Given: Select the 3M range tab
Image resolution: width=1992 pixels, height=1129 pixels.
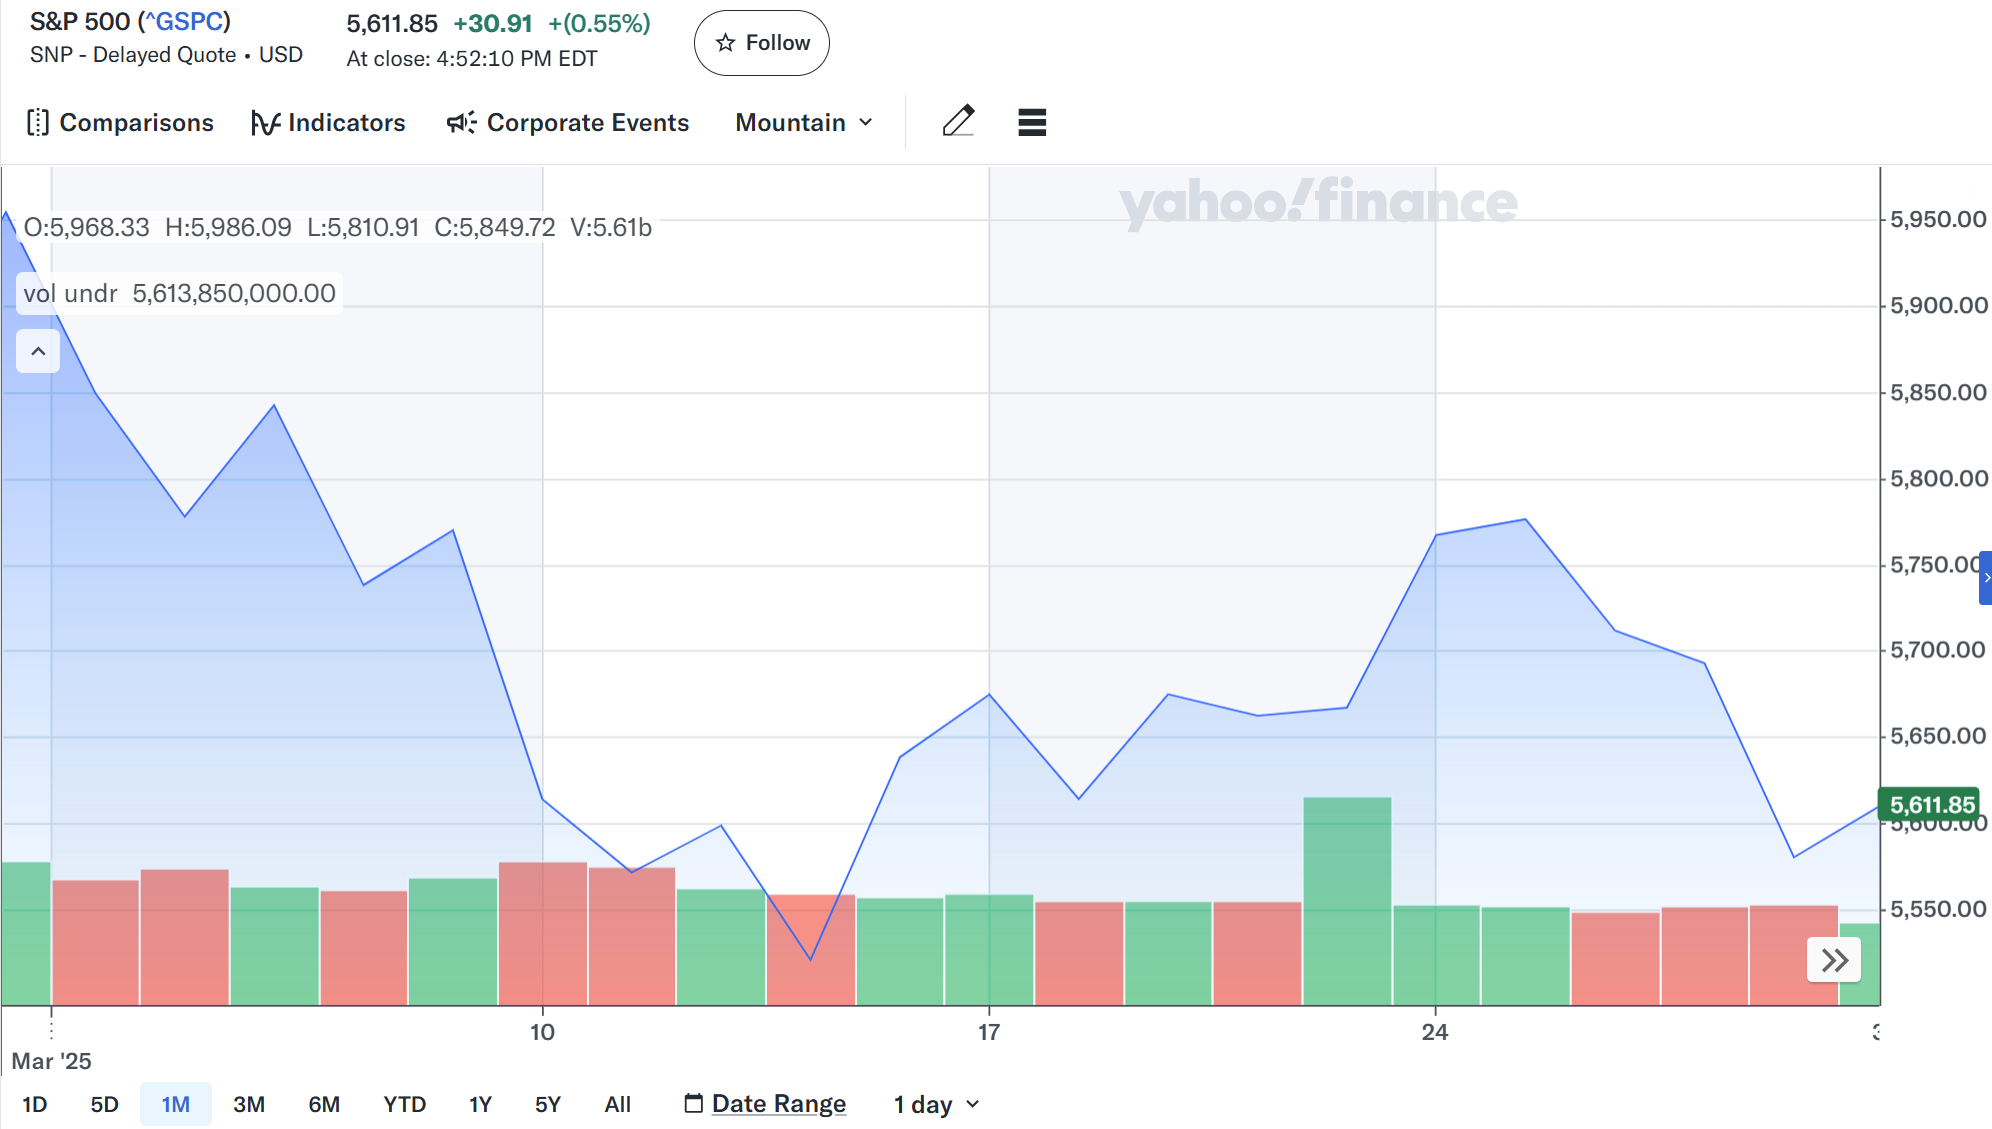Looking at the screenshot, I should pos(249,1104).
